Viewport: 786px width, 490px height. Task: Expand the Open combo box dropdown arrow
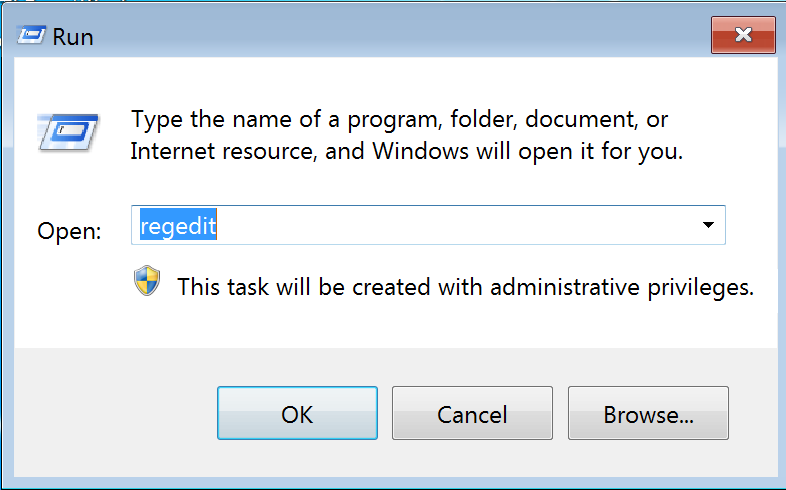pyautogui.click(x=708, y=226)
